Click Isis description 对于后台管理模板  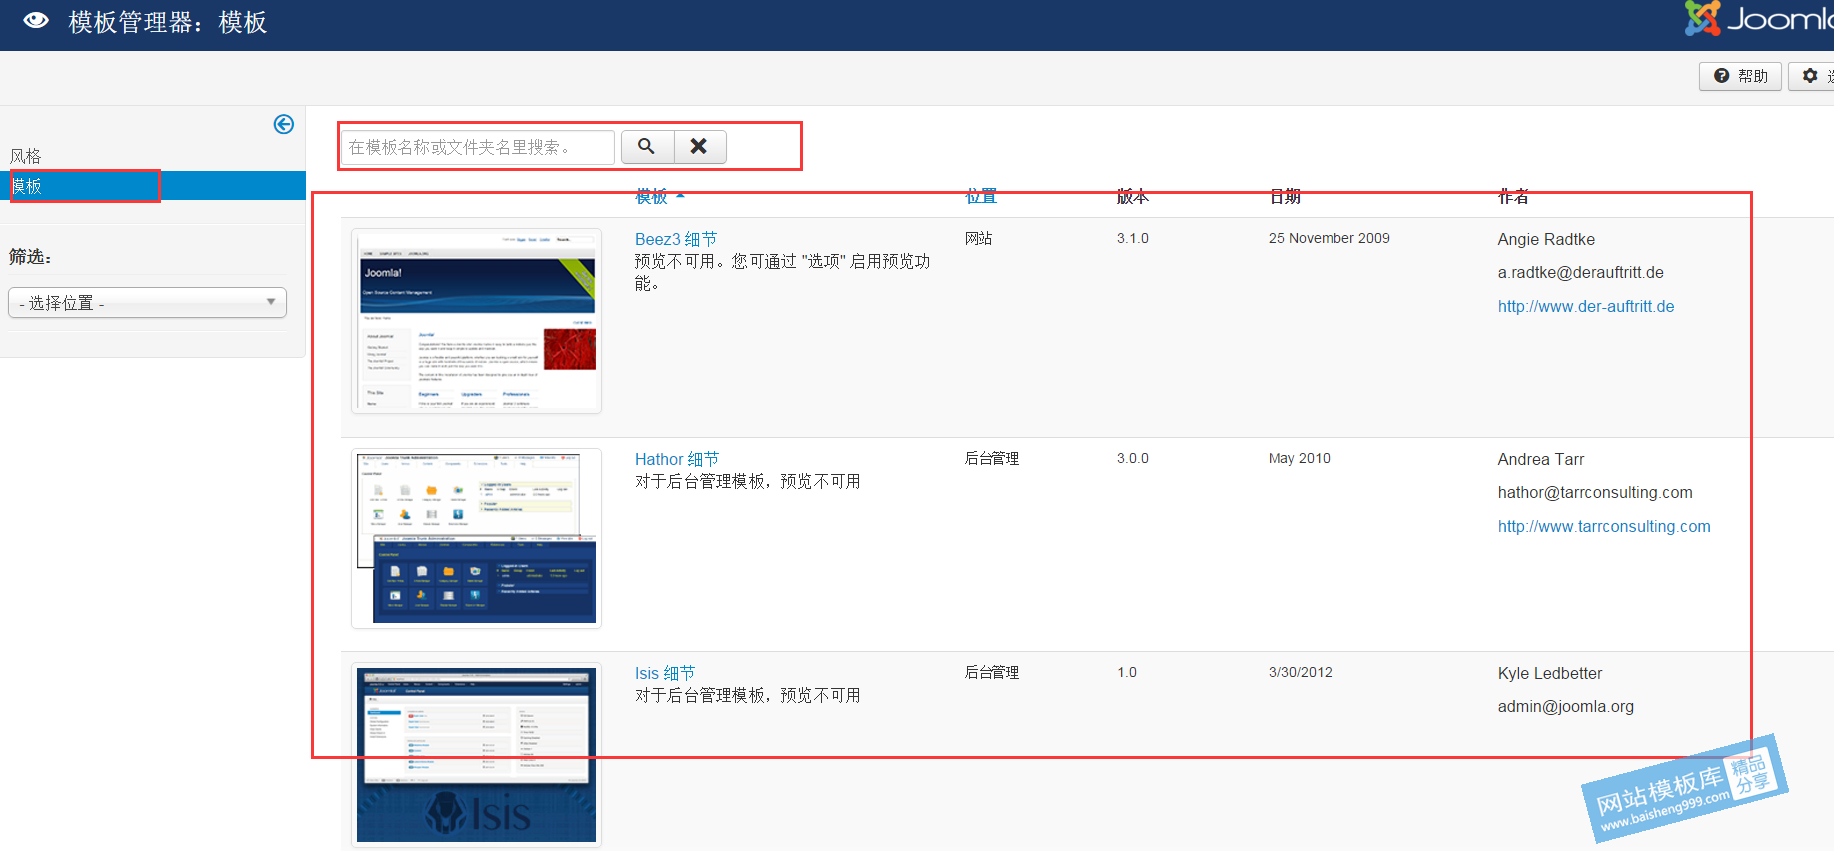[x=748, y=695]
